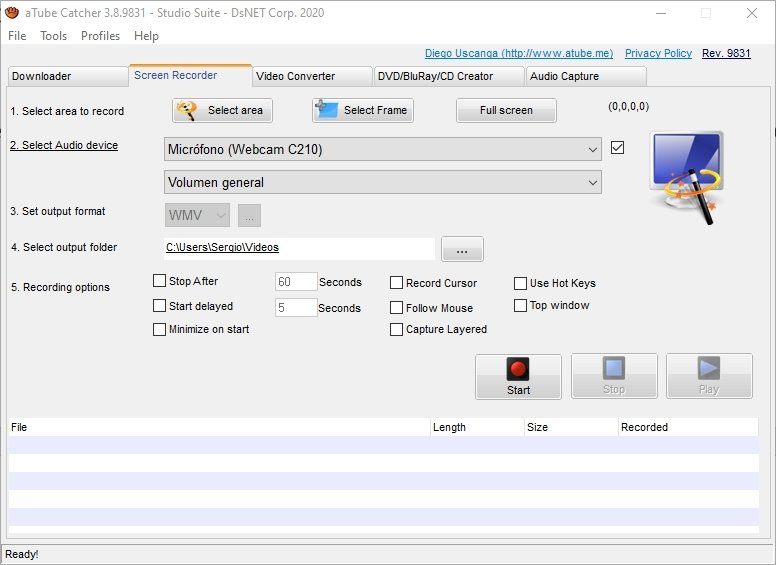Switch to the Video Converter tab
Viewport: 776px width, 565px height.
312,76
